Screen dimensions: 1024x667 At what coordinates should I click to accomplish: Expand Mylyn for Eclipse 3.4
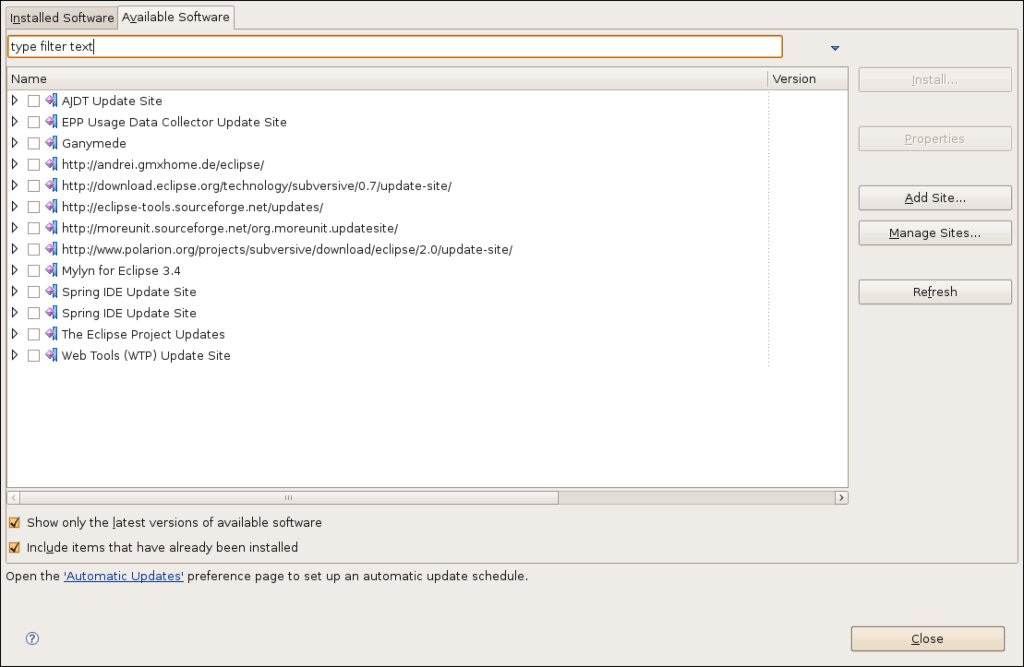[x=15, y=270]
